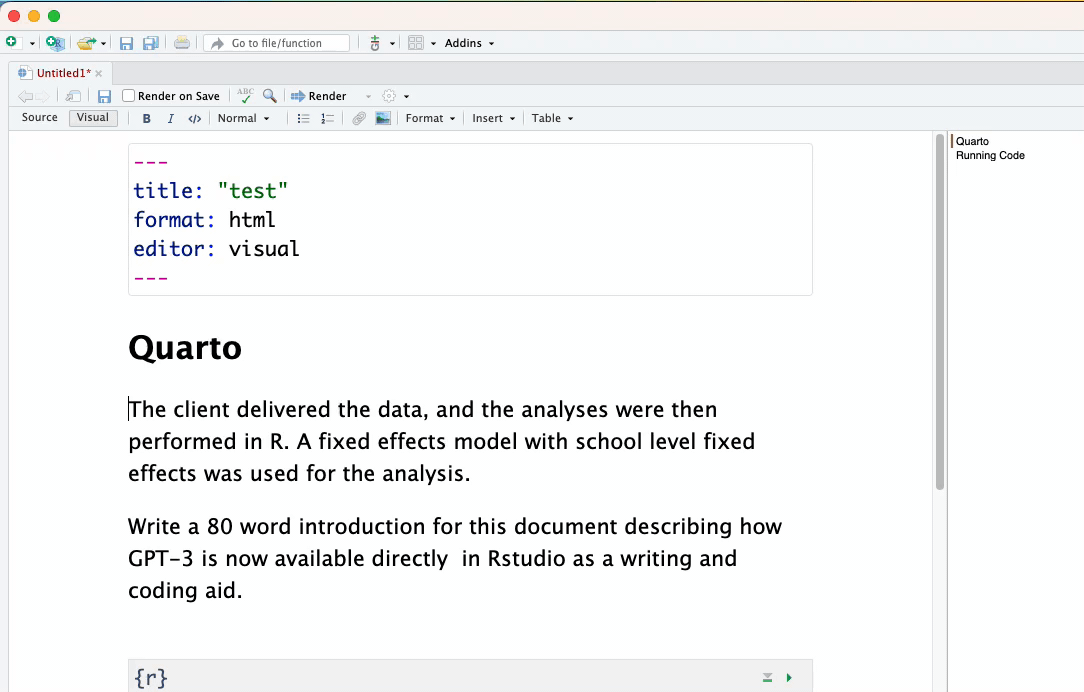
Task: Expand the panes layout dropdown arrow
Action: point(433,44)
